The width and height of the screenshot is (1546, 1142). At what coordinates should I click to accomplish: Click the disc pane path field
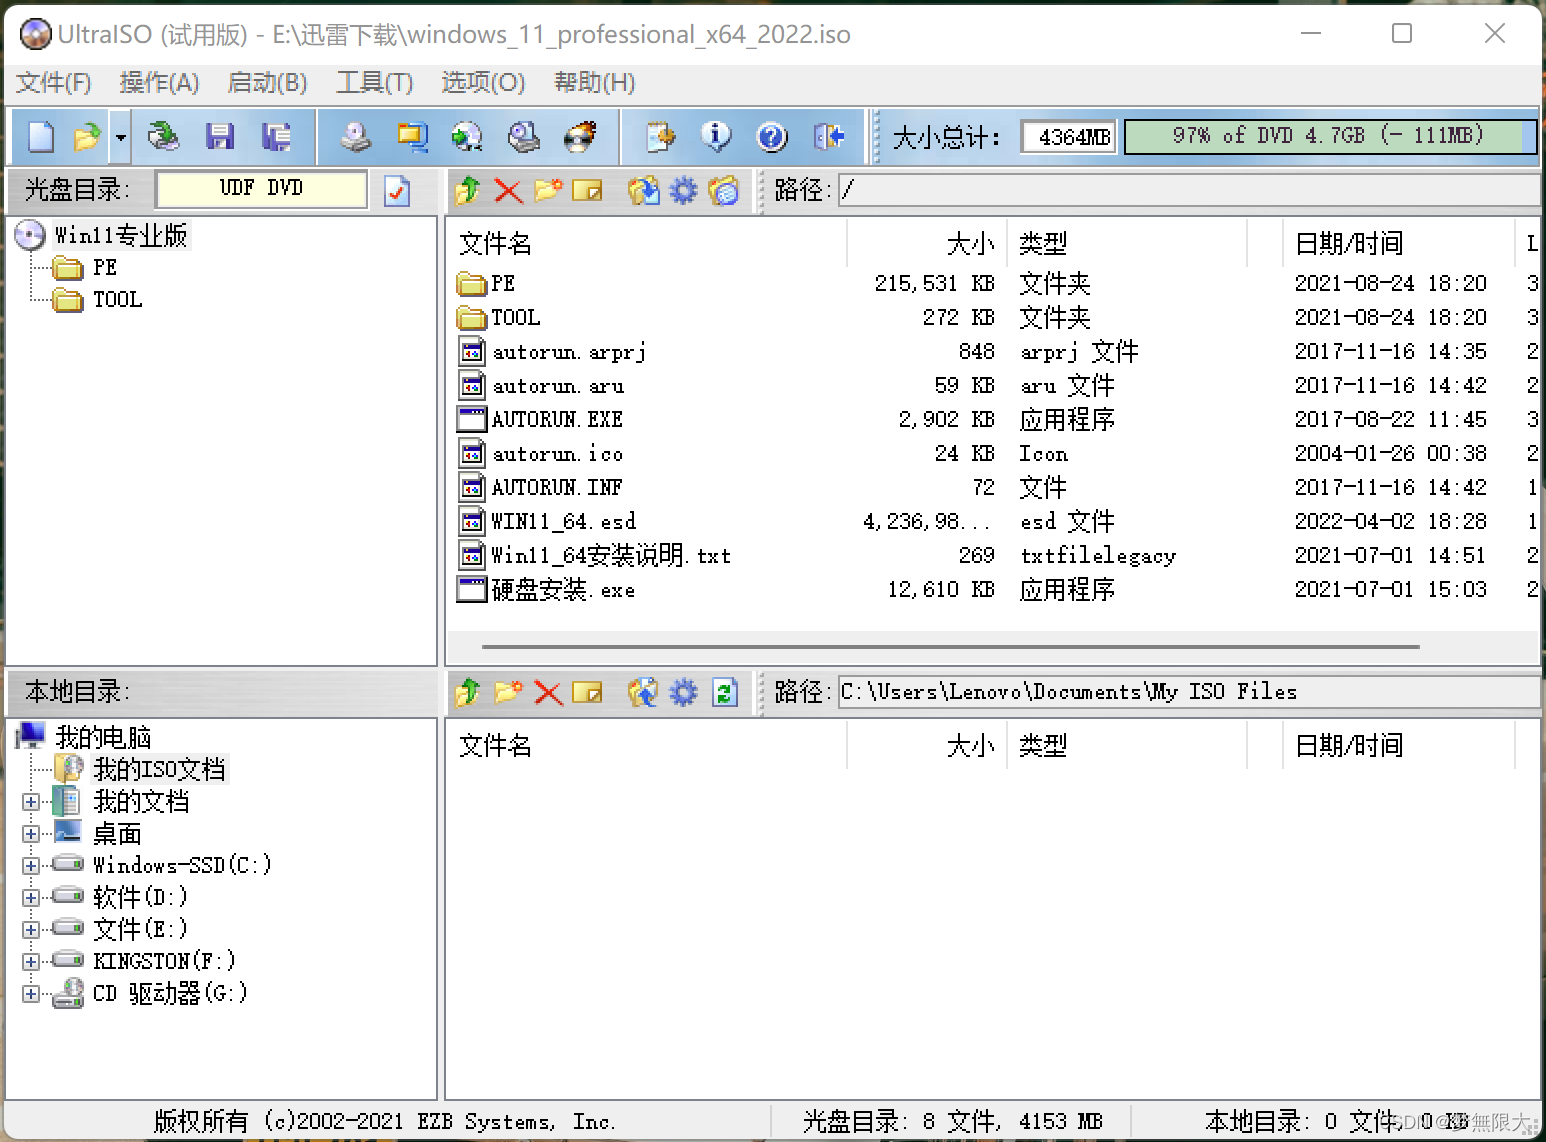click(x=1188, y=190)
